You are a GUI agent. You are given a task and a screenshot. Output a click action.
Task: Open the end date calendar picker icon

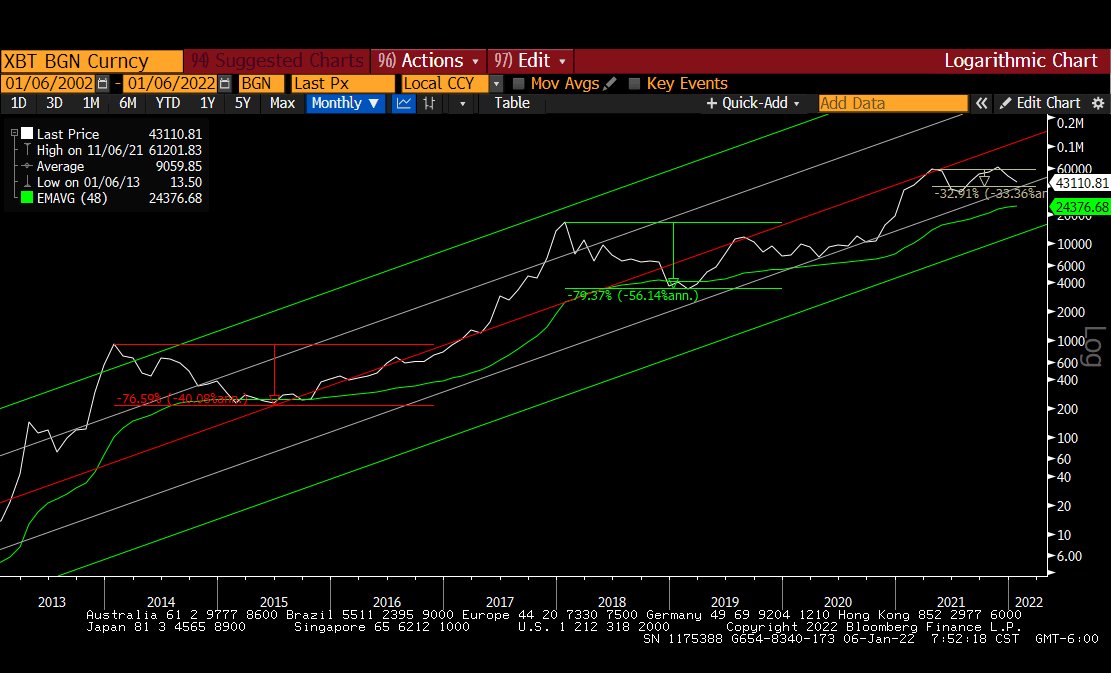point(225,84)
